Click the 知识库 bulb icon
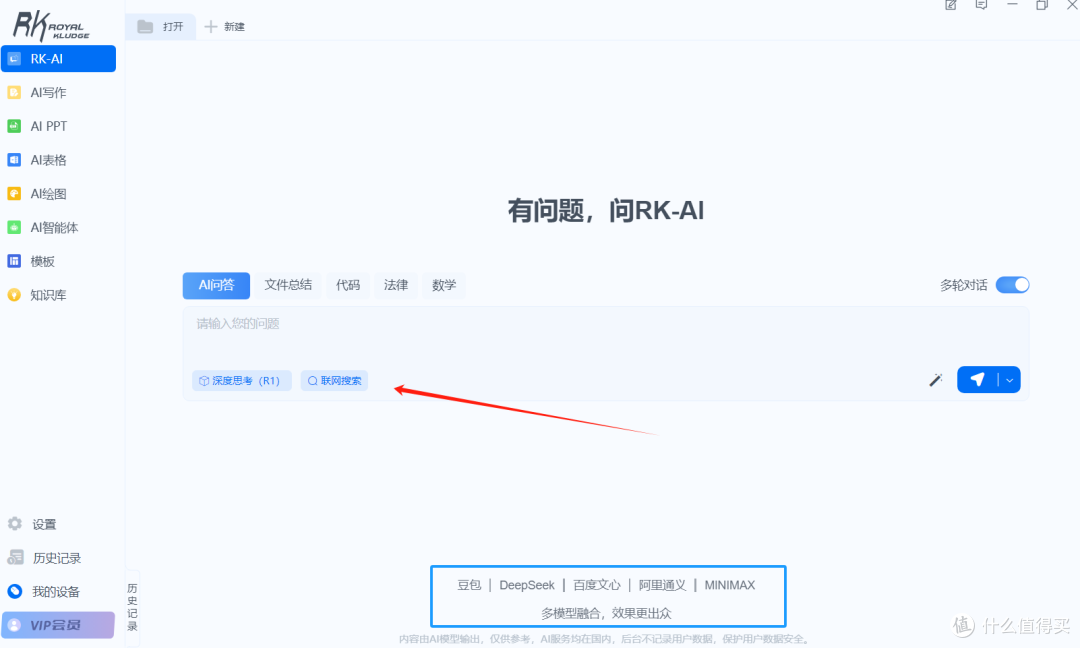This screenshot has width=1080, height=648. [x=14, y=295]
